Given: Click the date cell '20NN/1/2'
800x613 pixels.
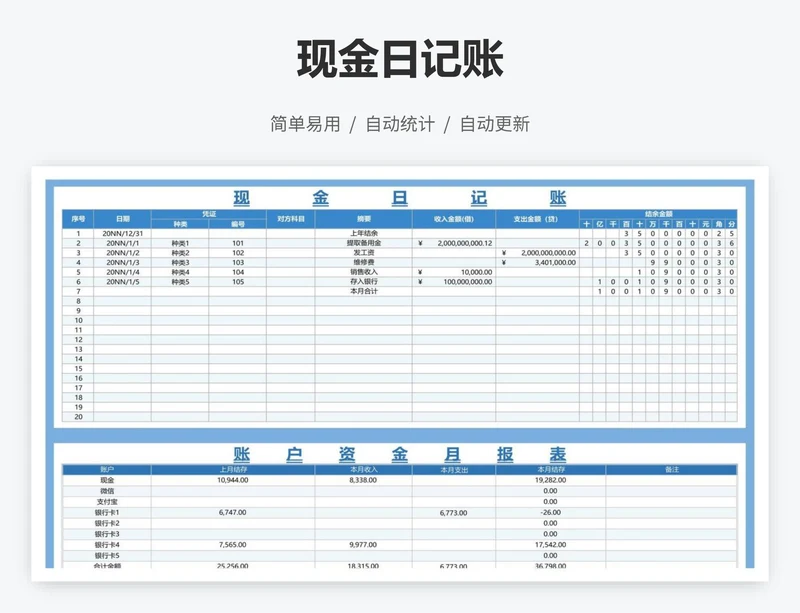Looking at the screenshot, I should point(122,253).
